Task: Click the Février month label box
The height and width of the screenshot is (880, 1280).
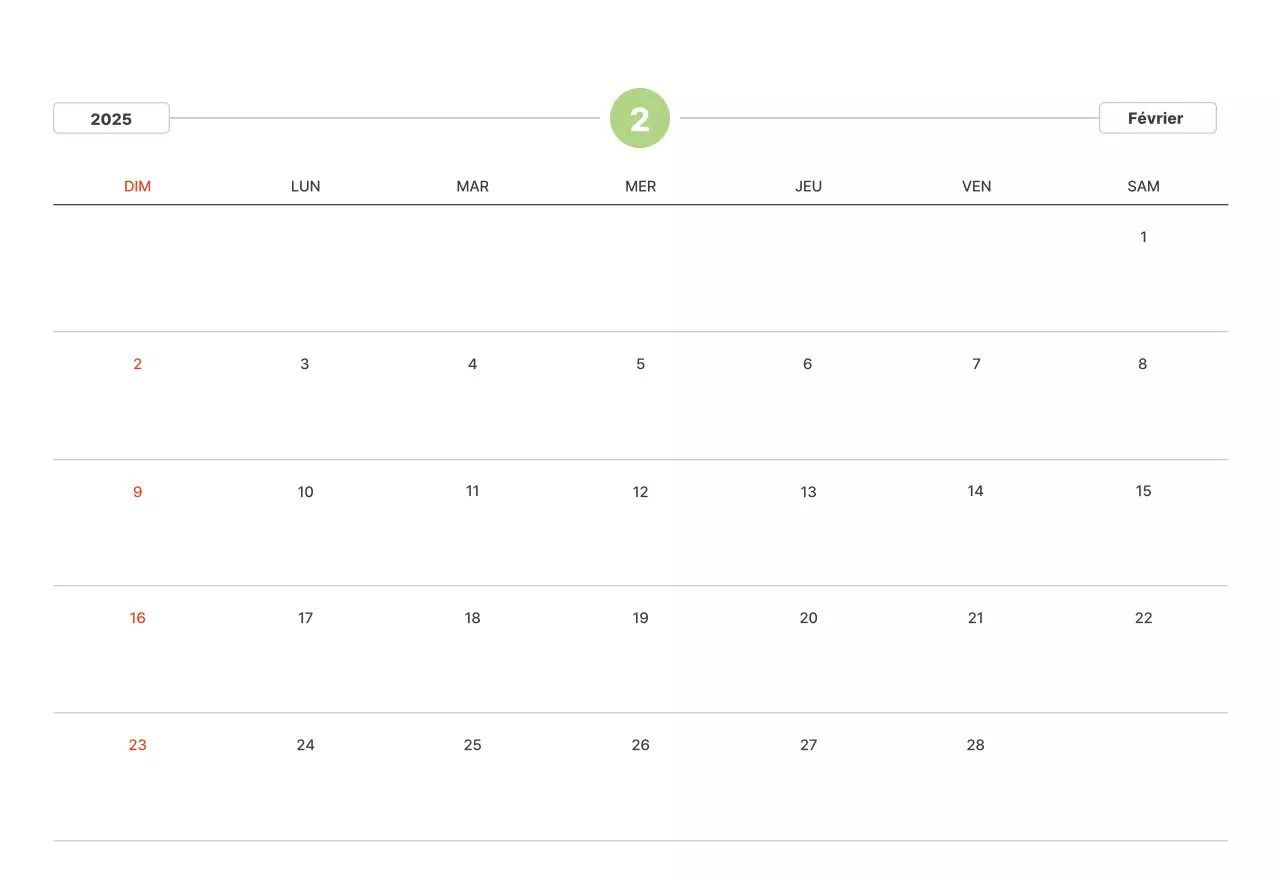Action: pyautogui.click(x=1157, y=118)
